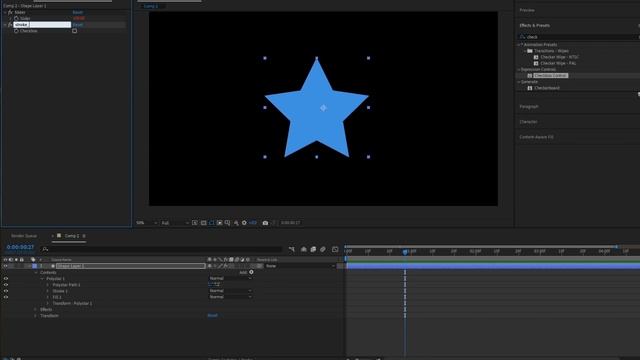Open the Paragraph panel
Viewport: 640px width, 360px height.
[529, 107]
